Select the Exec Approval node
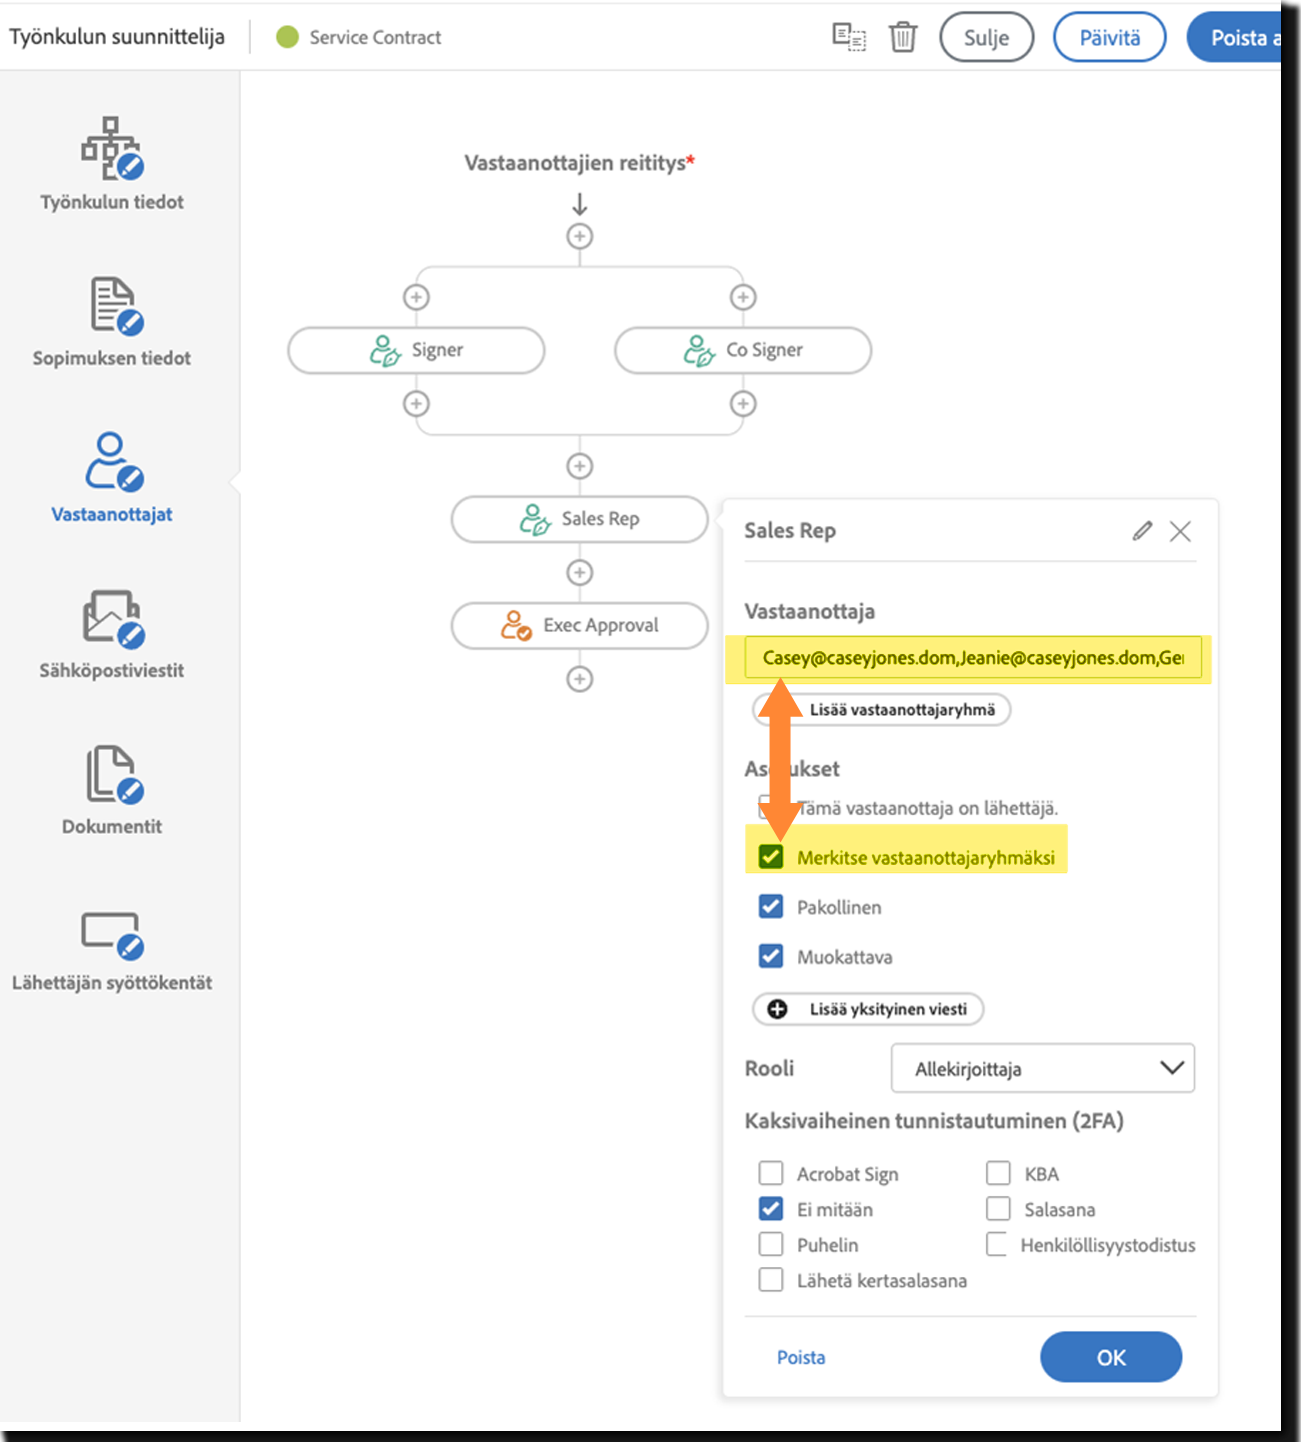The width and height of the screenshot is (1301, 1442). pyautogui.click(x=580, y=626)
